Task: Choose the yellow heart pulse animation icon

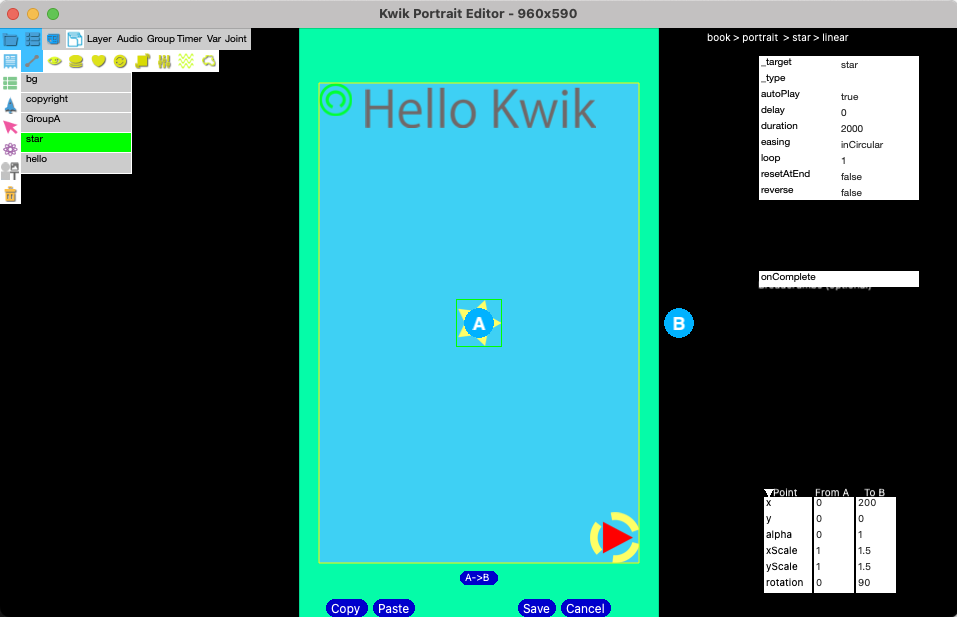Action: tap(98, 61)
